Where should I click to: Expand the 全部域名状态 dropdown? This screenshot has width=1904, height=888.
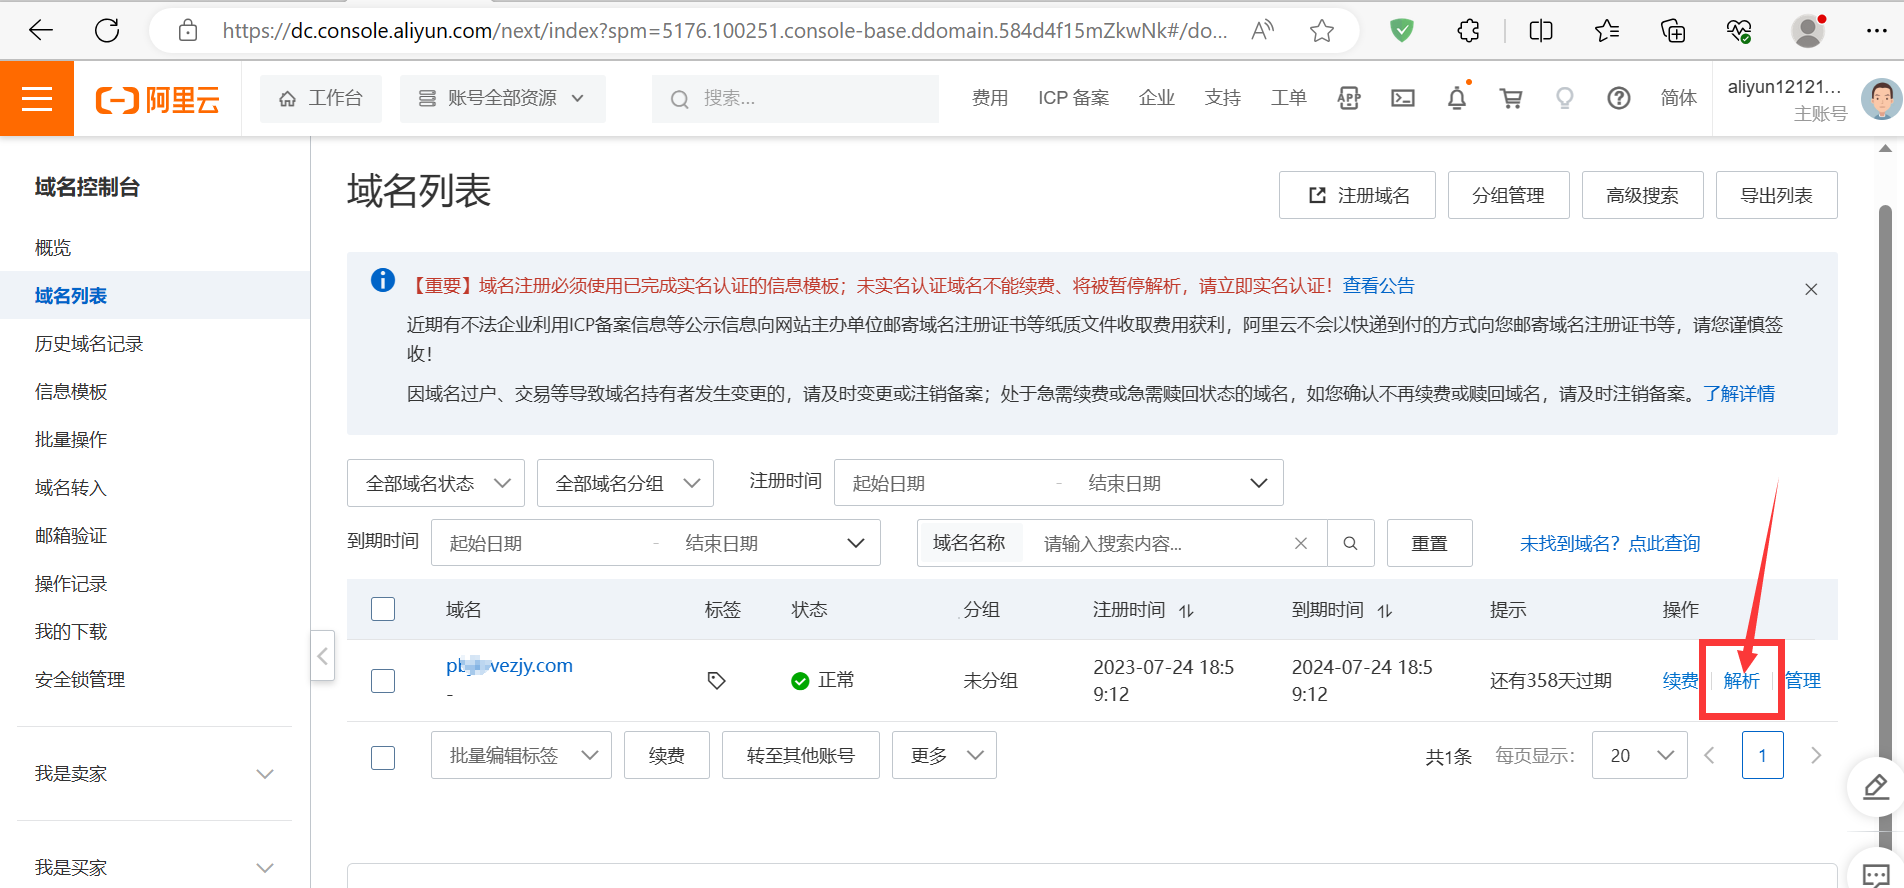click(x=435, y=483)
